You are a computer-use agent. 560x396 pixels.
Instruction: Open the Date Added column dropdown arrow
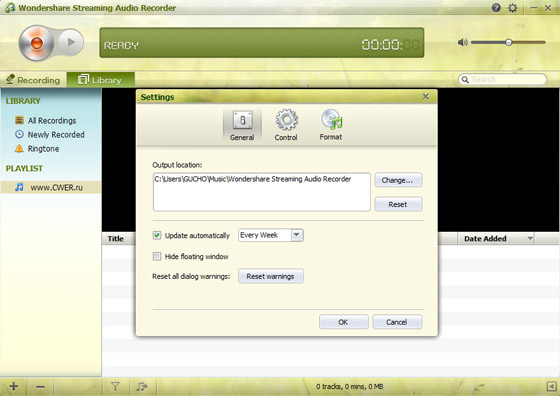coord(530,238)
